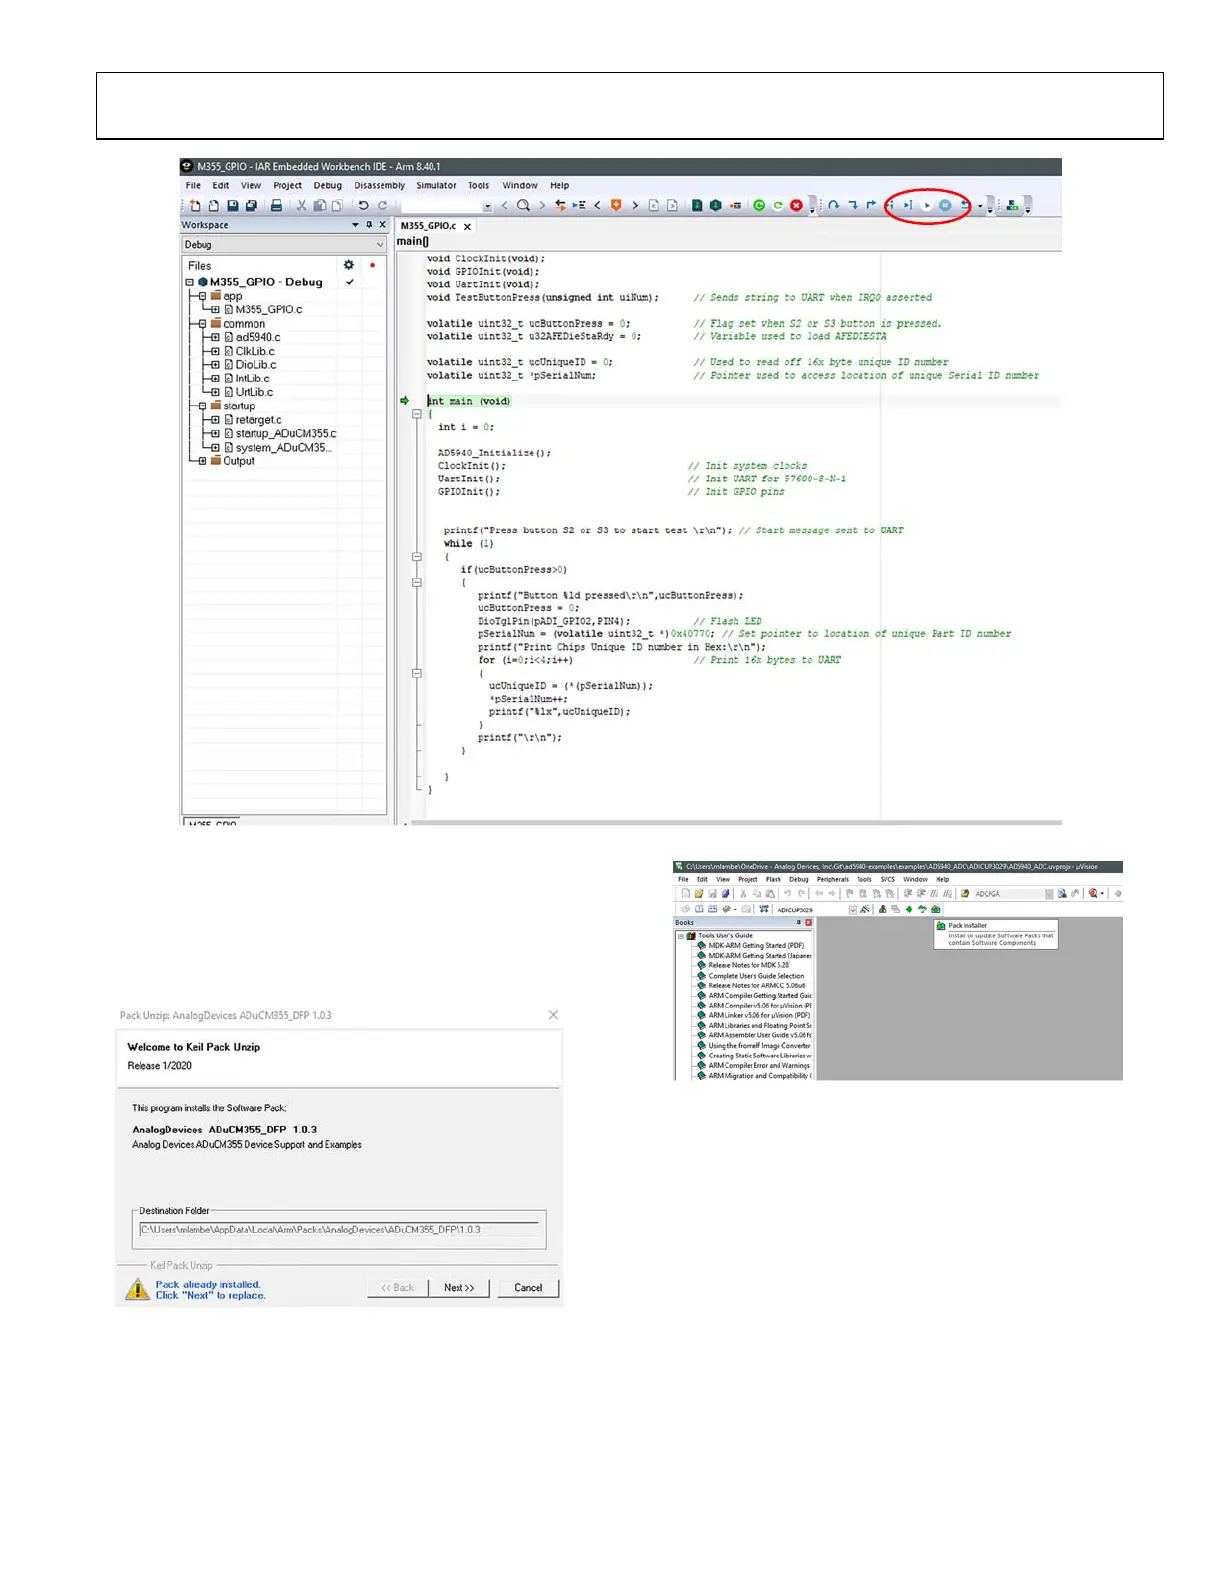Collapse Tools User's Guide in Books panel
The image size is (1224, 1584).
tap(681, 936)
